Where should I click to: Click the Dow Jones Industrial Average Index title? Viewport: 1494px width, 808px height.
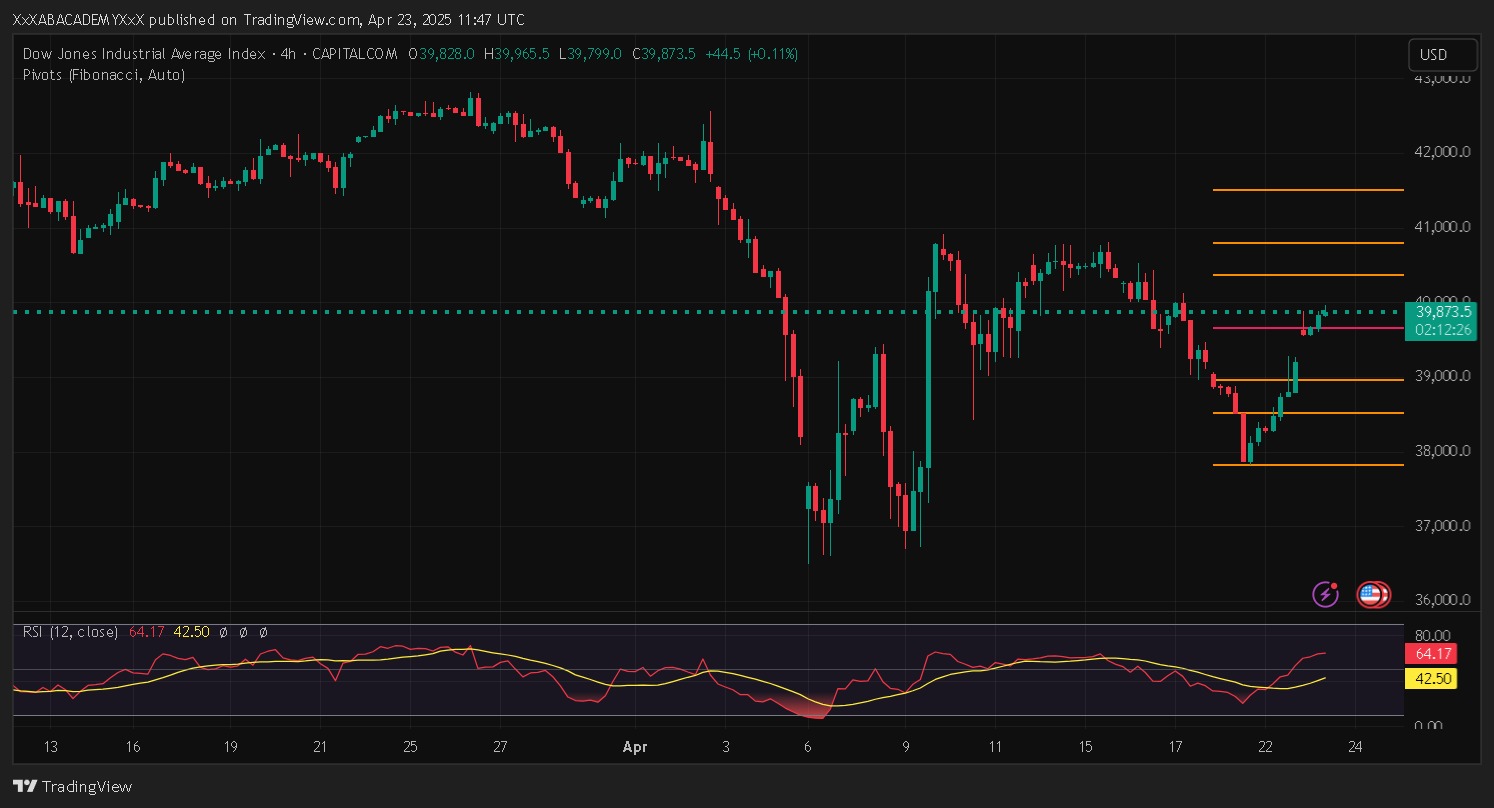pos(144,54)
